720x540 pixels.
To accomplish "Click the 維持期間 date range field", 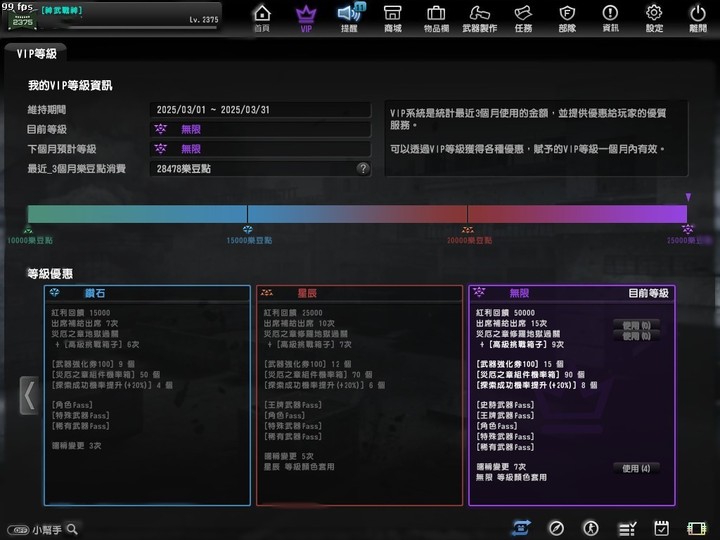I will pos(260,110).
